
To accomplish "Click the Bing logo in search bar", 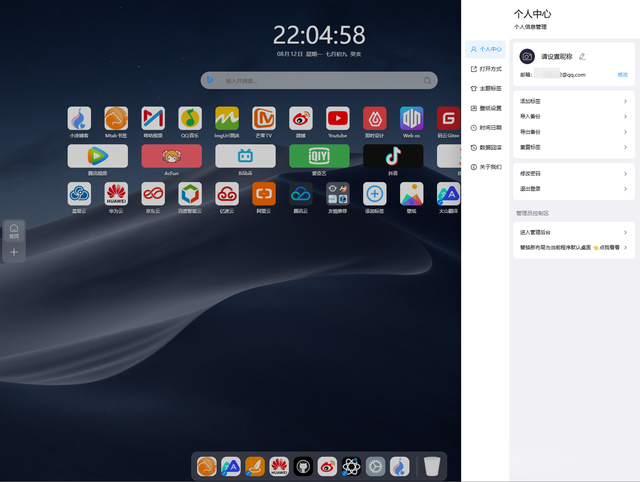I will [210, 80].
